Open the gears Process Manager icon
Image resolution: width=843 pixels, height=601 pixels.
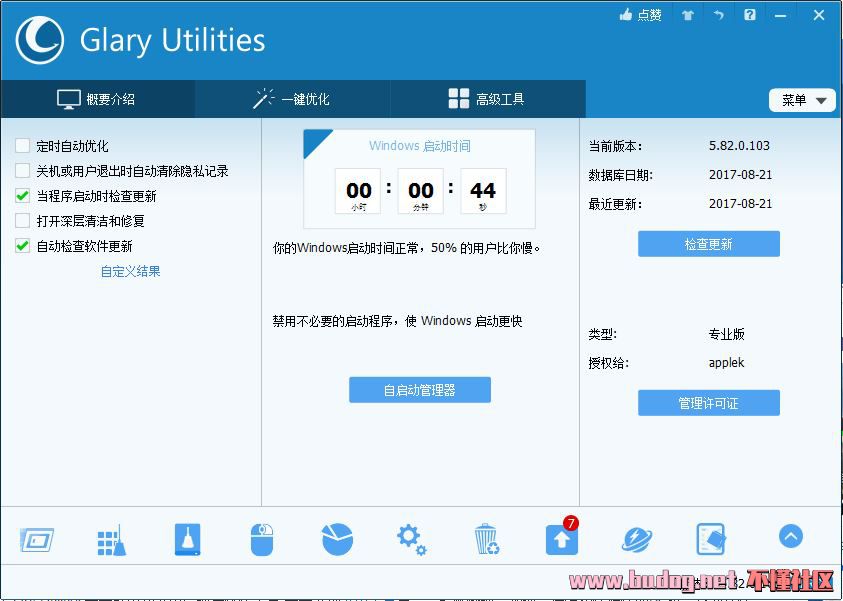pos(411,539)
